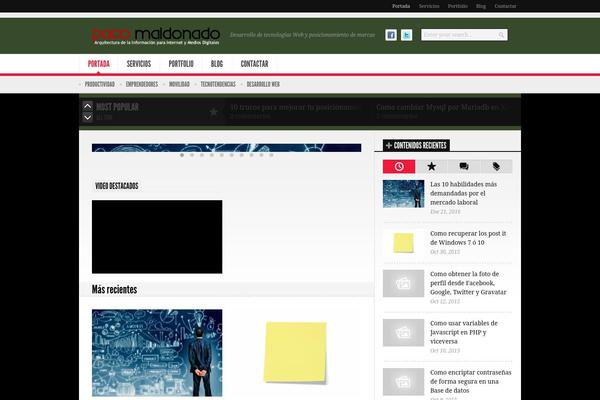Open Portada in the main navigation
Image resolution: width=600 pixels, height=400 pixels.
pyautogui.click(x=99, y=64)
